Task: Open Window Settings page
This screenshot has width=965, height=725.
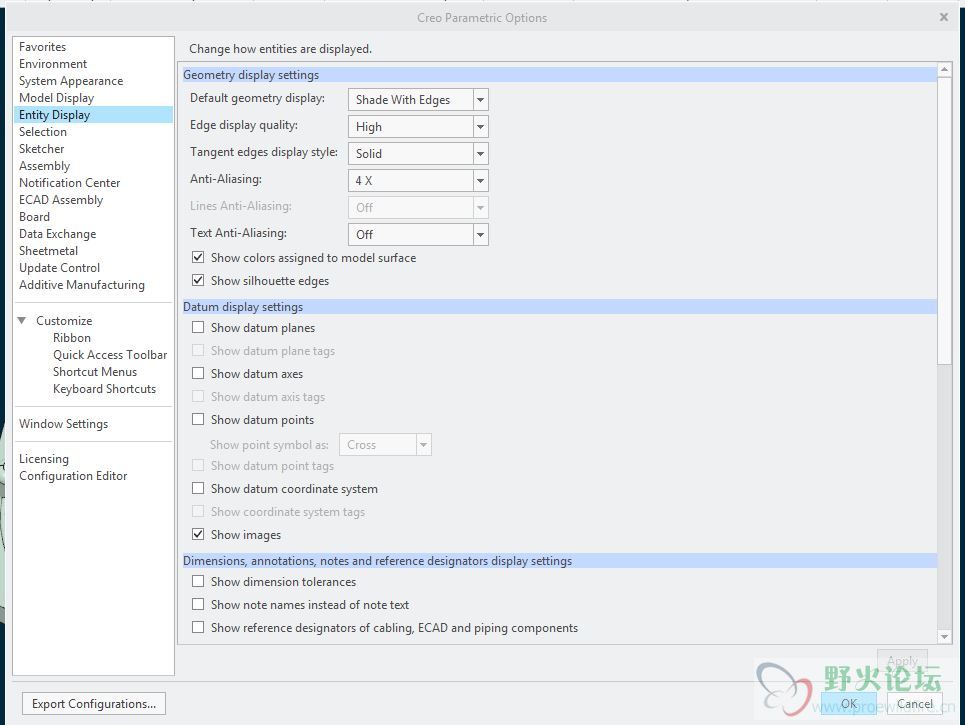Action: [63, 424]
